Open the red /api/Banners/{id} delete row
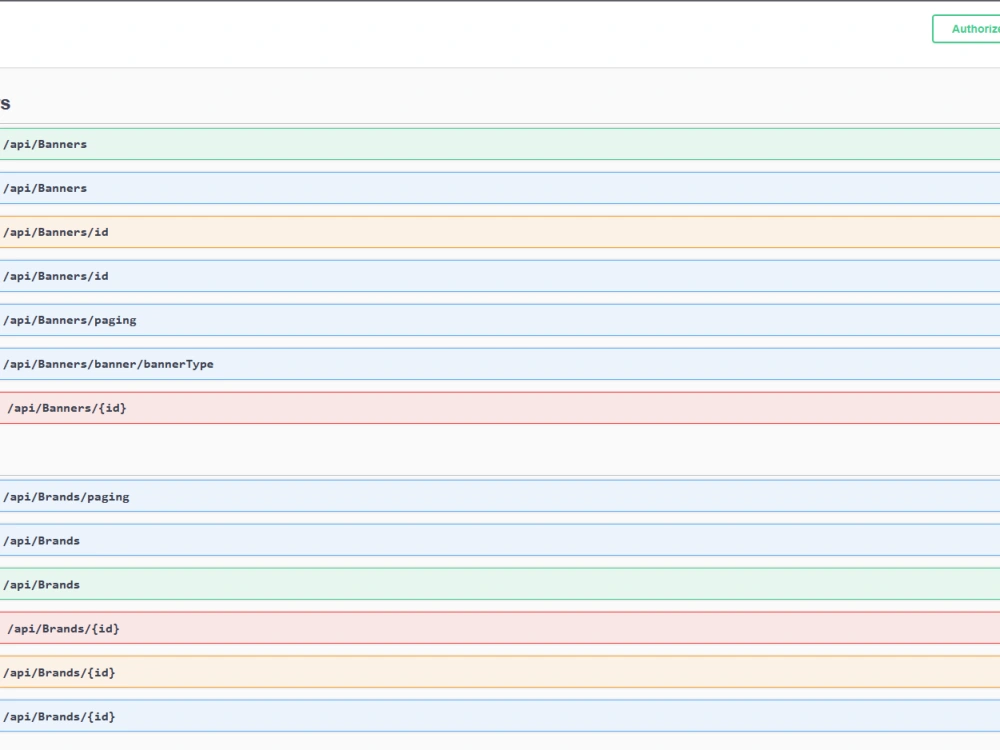 coord(500,408)
